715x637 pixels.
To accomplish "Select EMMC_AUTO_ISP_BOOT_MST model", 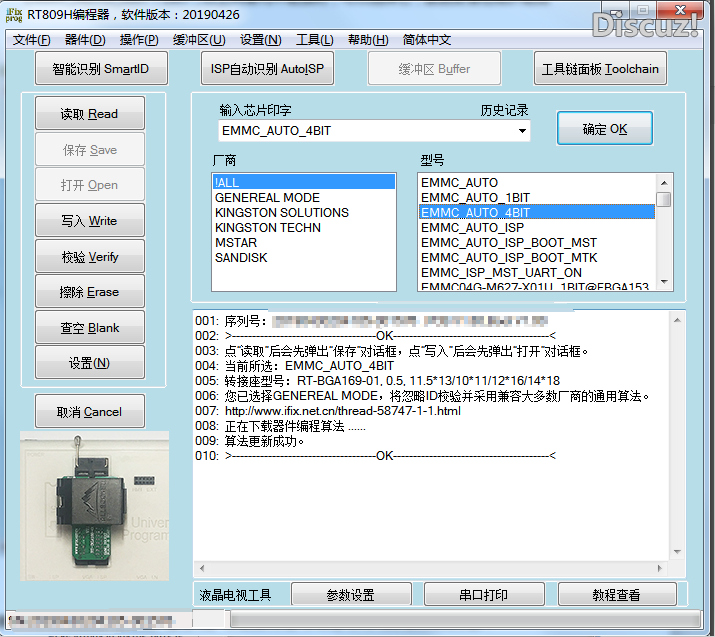I will [537, 243].
